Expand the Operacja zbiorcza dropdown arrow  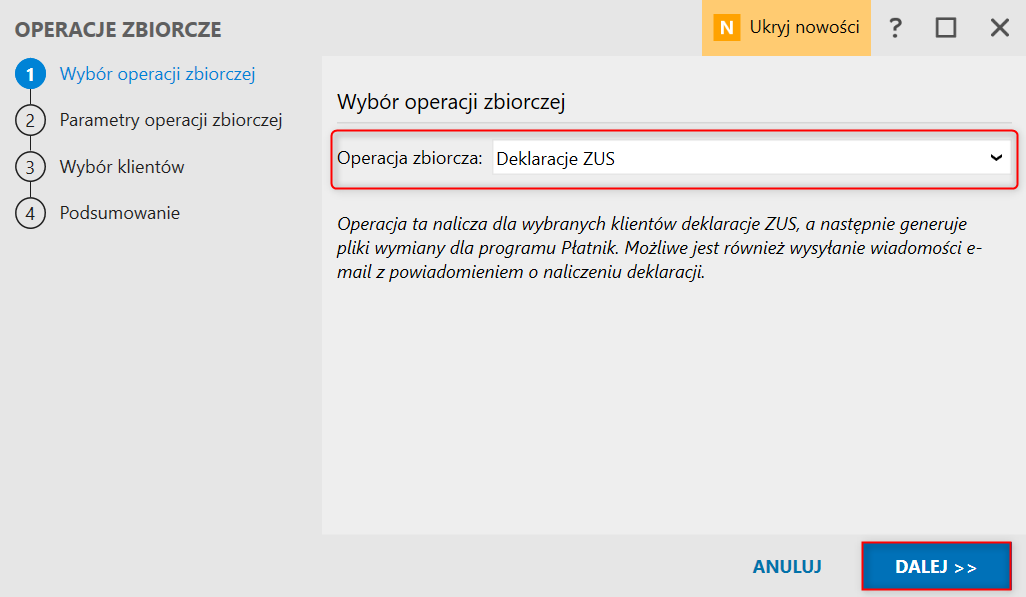tap(996, 158)
